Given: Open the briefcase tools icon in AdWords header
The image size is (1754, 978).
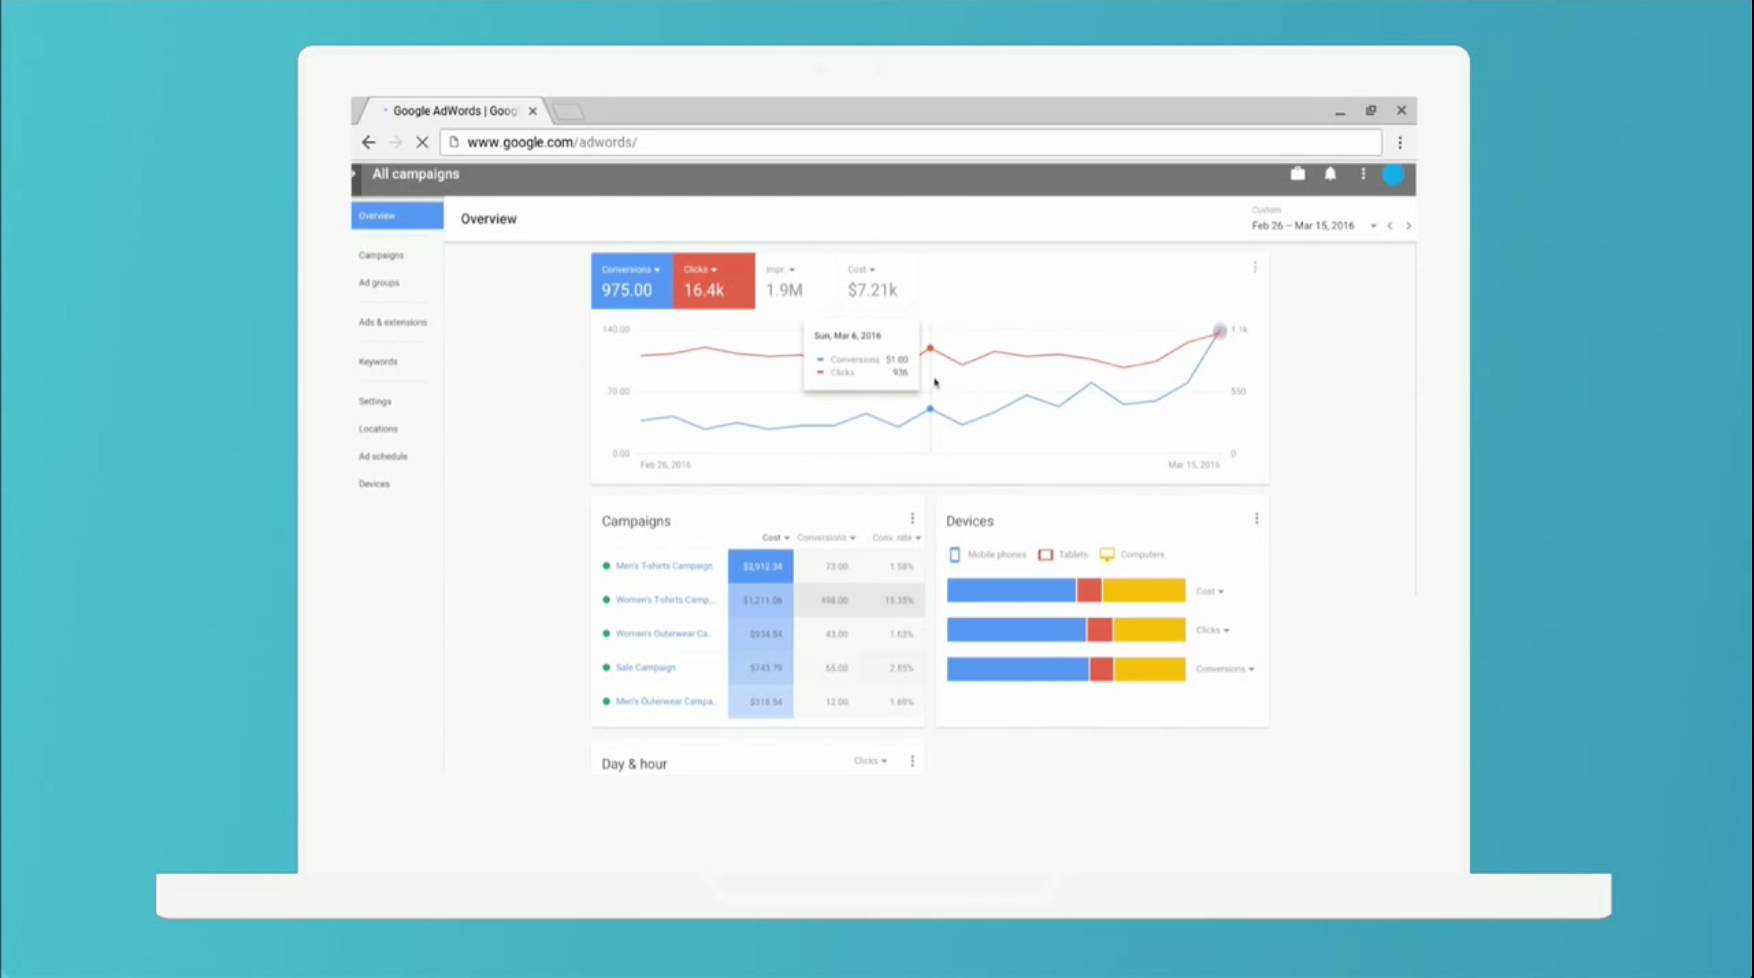Looking at the screenshot, I should click(1297, 174).
